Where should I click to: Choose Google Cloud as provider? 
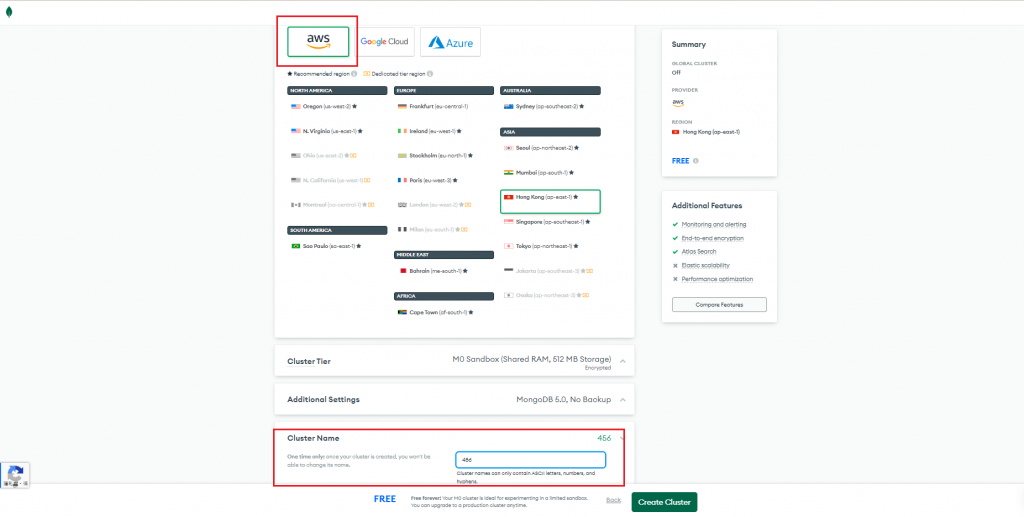point(384,42)
